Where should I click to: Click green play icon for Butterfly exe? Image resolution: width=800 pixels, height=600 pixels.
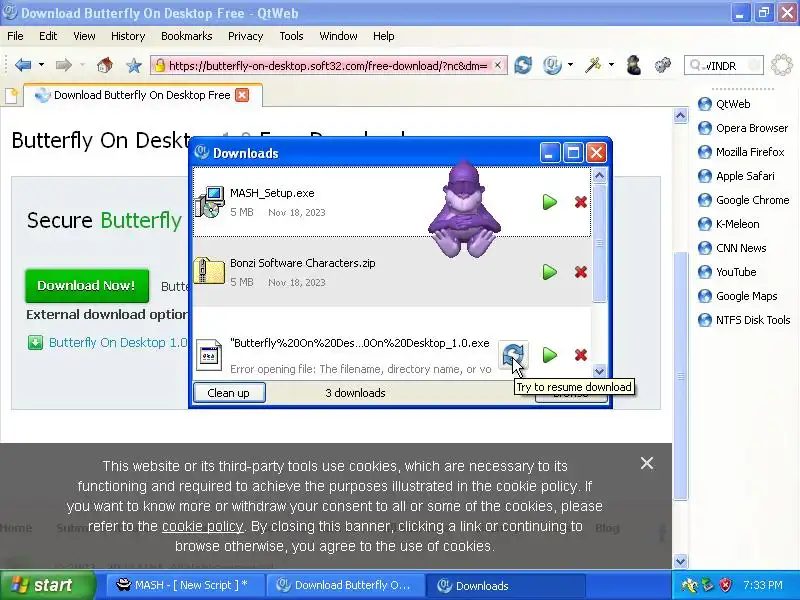pyautogui.click(x=549, y=355)
